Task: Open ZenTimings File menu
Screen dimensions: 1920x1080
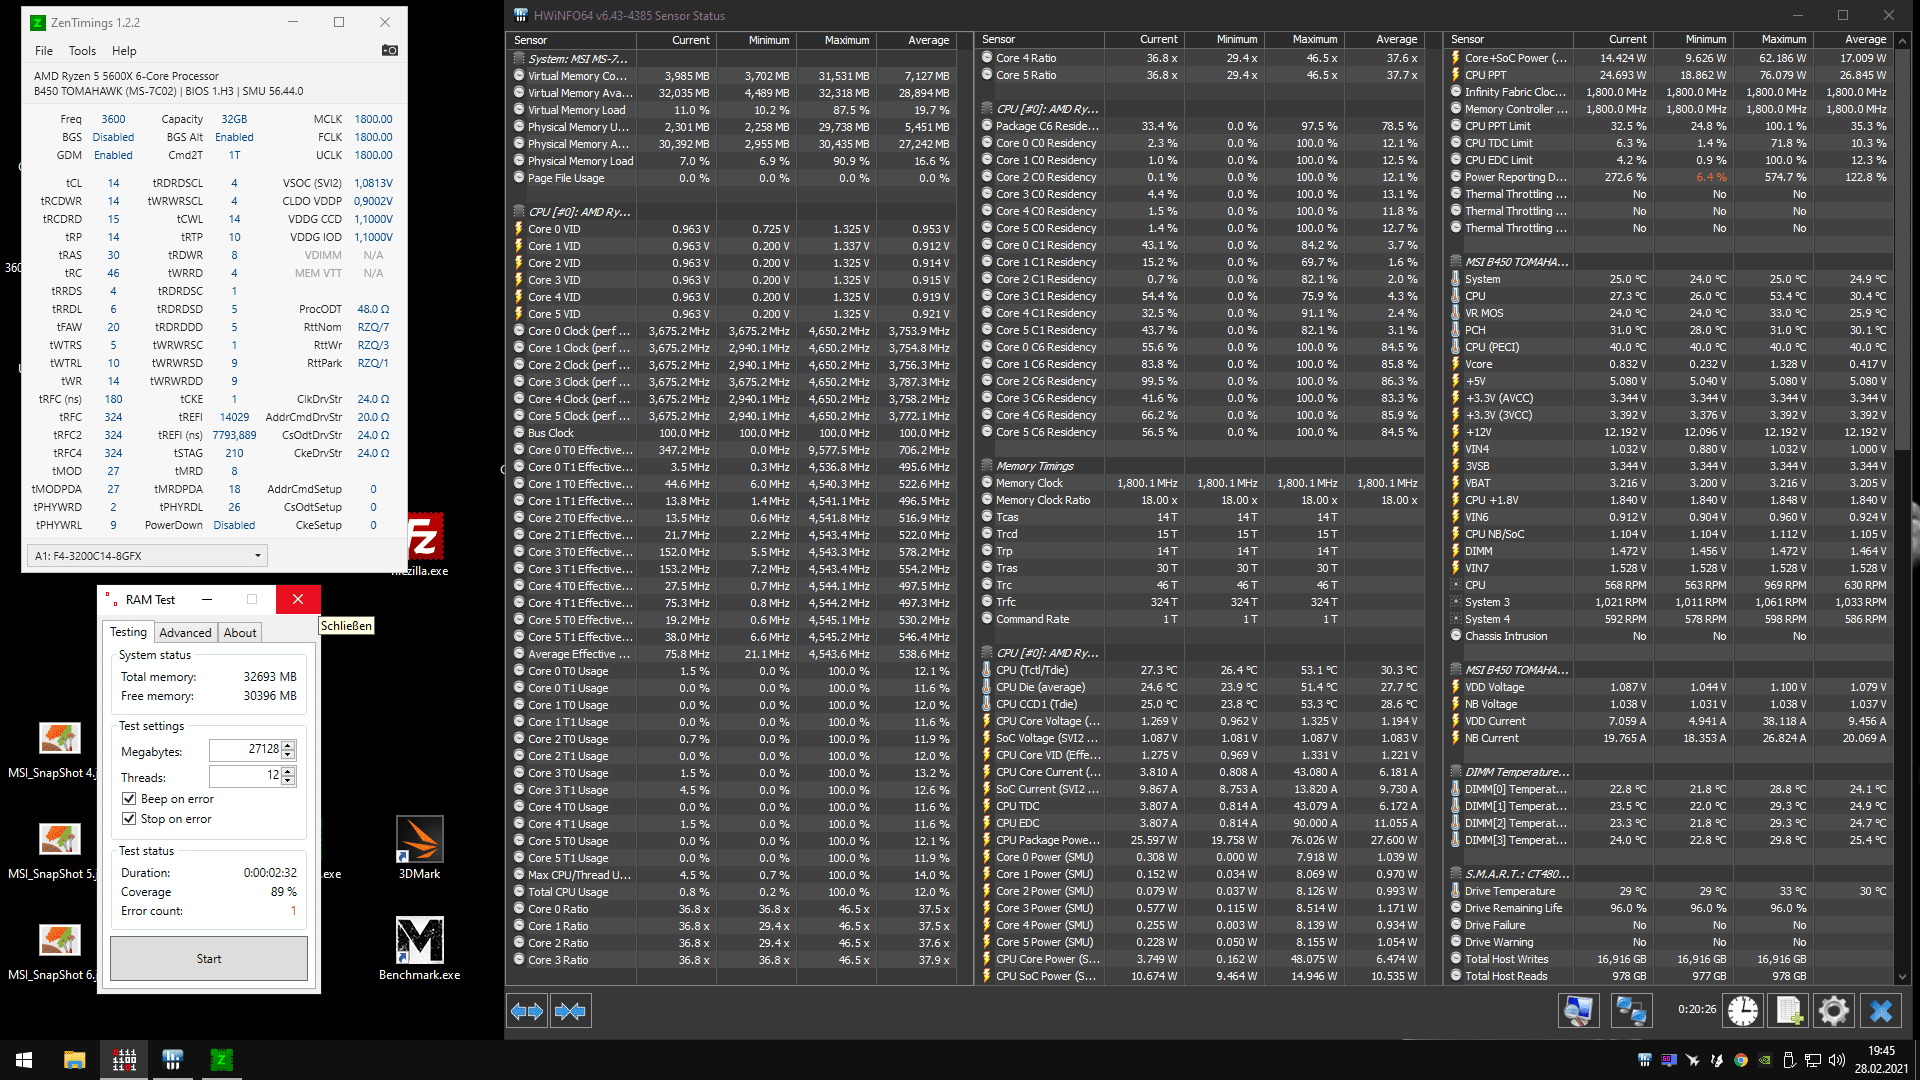Action: click(44, 51)
